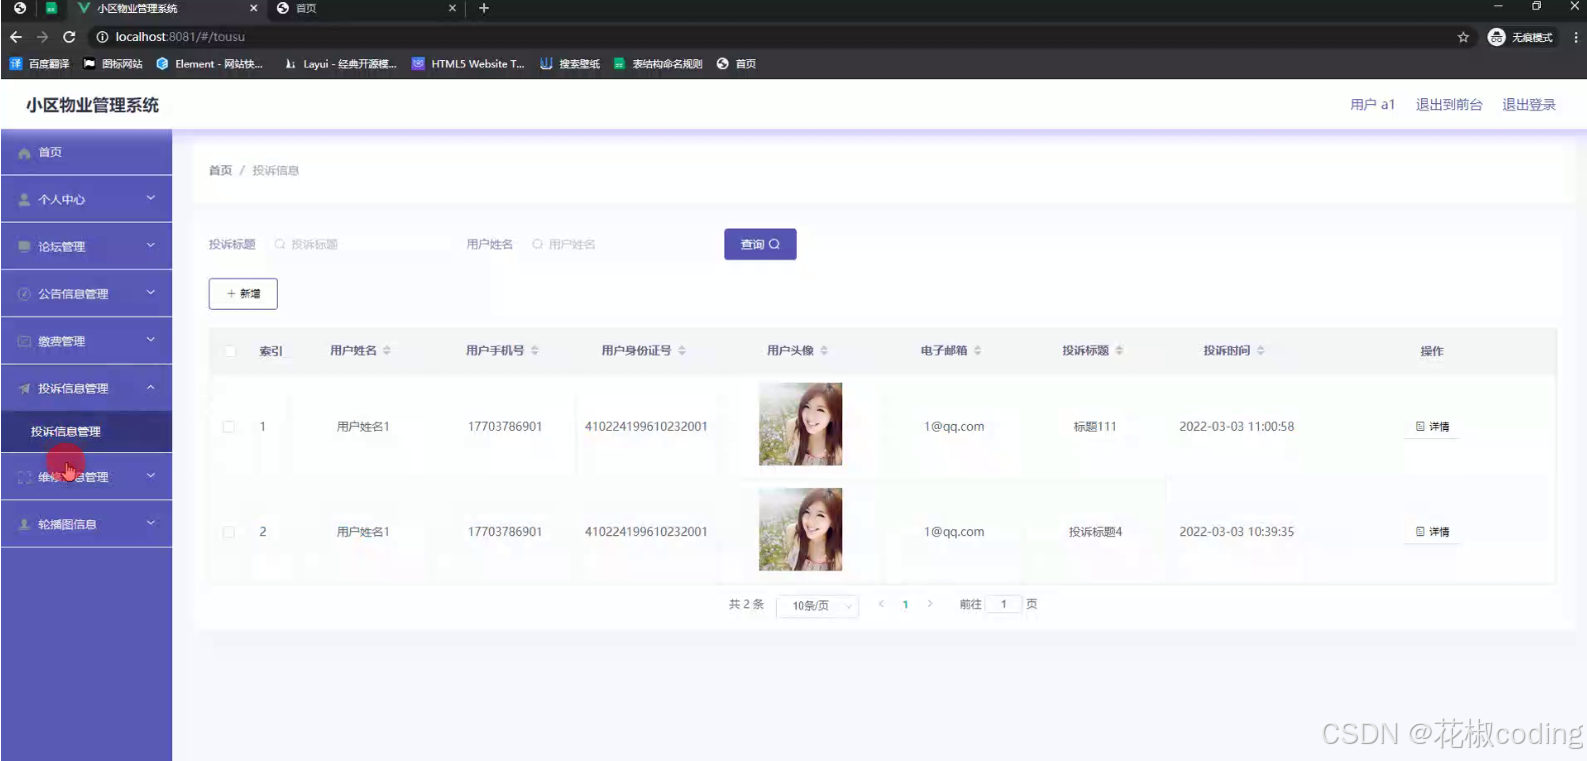Go to the previous page arrow in pagination

tap(881, 604)
